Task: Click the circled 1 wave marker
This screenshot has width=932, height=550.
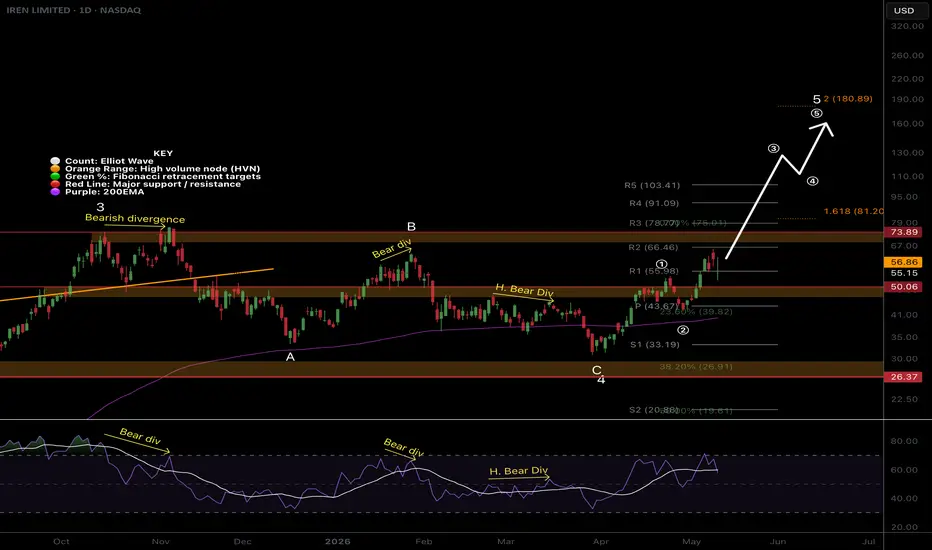Action: [662, 264]
